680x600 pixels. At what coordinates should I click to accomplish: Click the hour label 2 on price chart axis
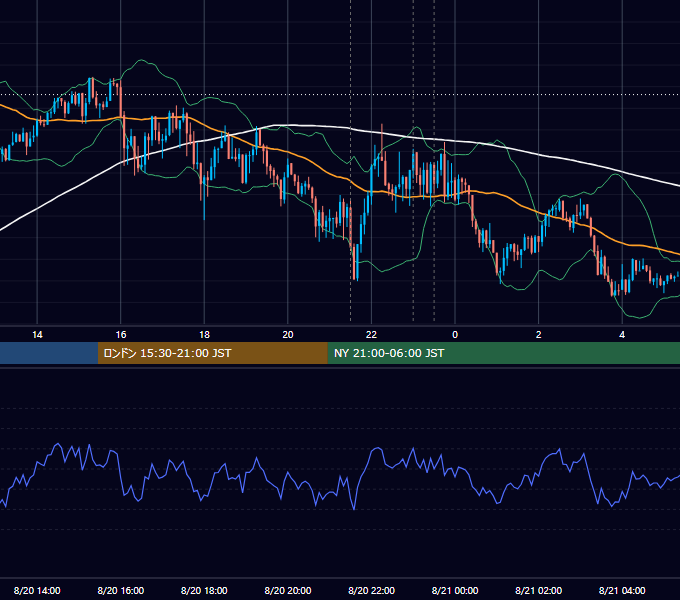(x=539, y=335)
